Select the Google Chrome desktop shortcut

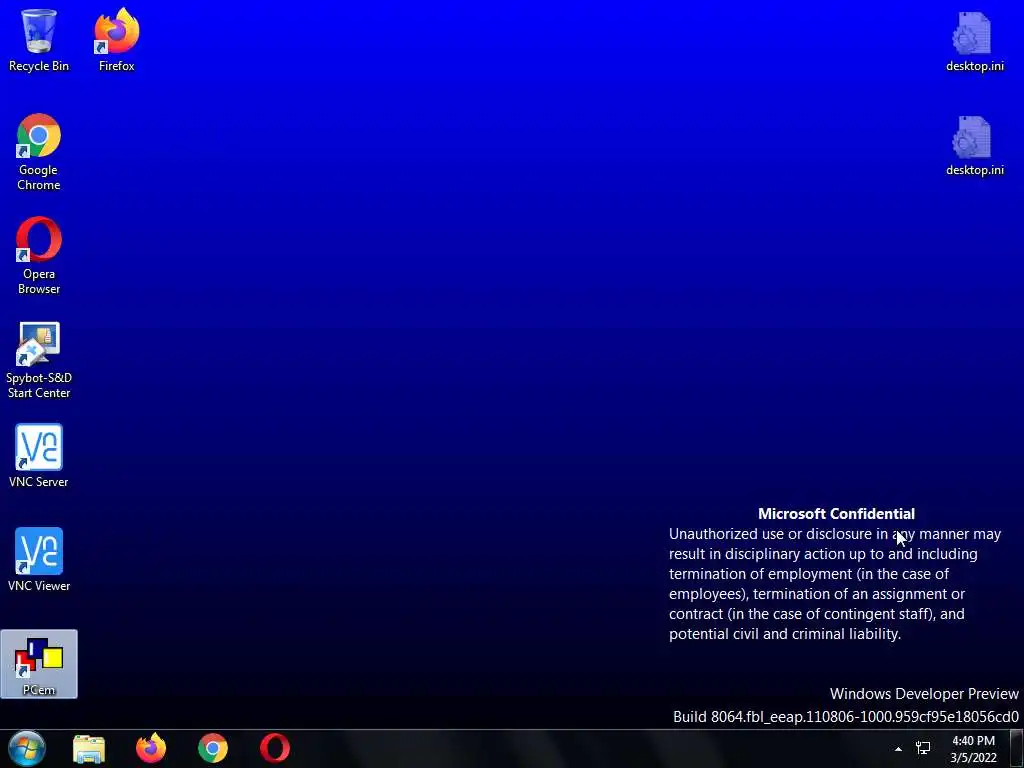tap(39, 152)
